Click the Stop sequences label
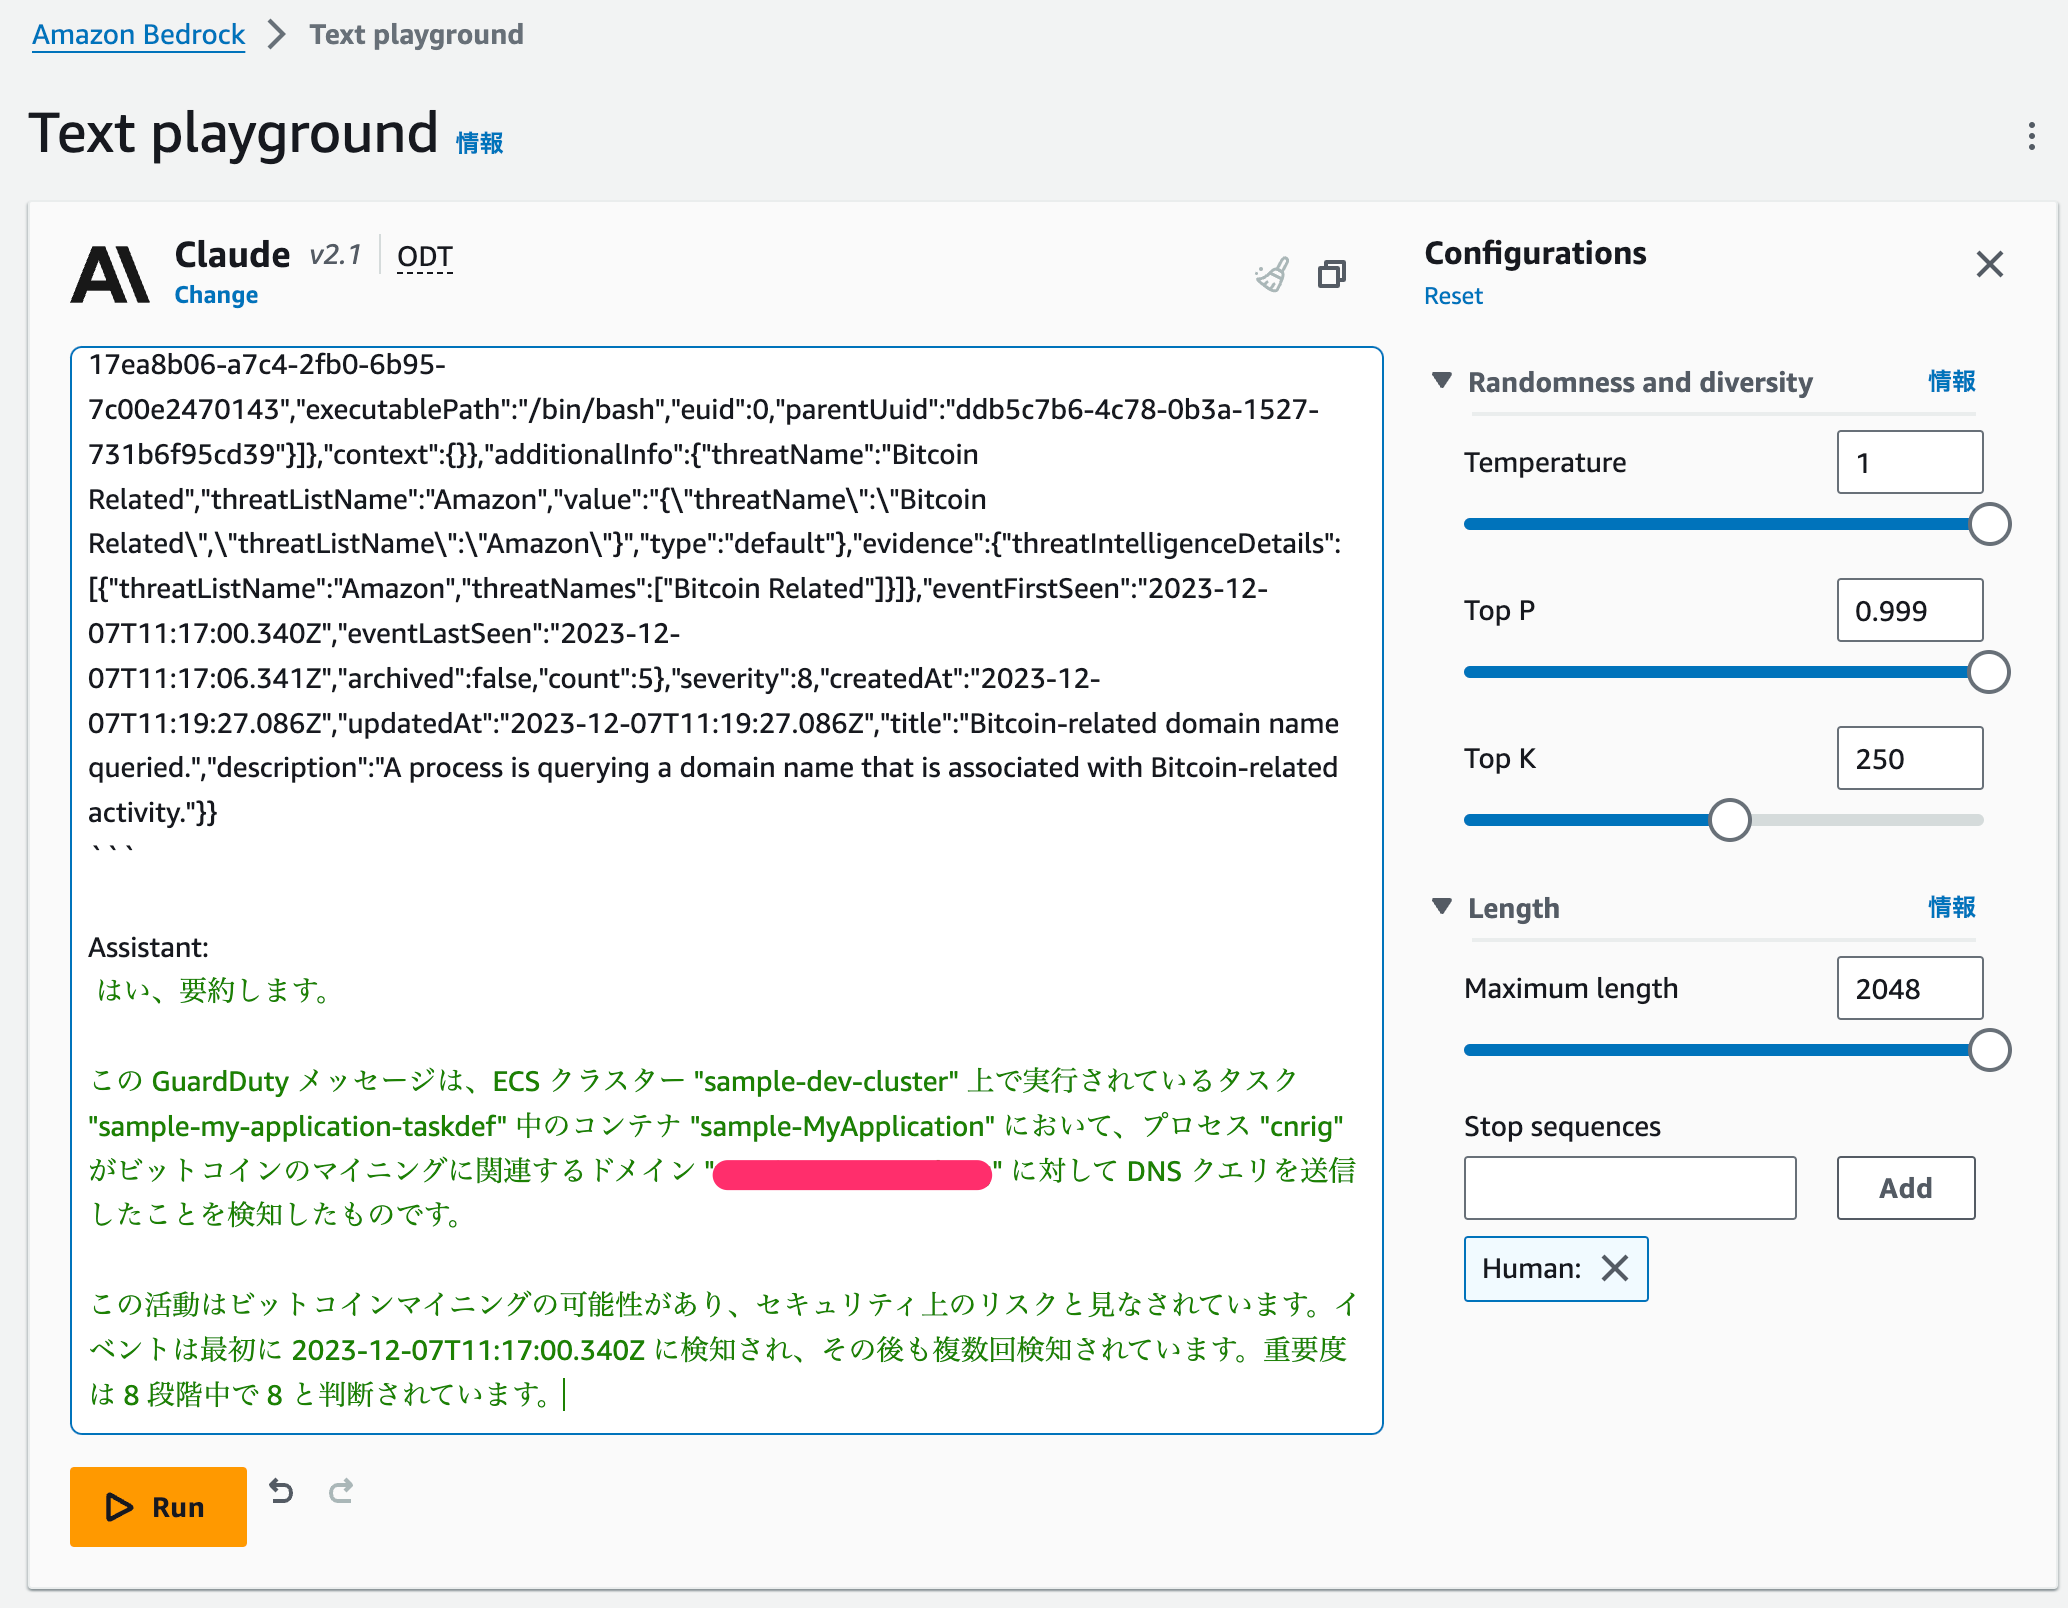 [1562, 1126]
